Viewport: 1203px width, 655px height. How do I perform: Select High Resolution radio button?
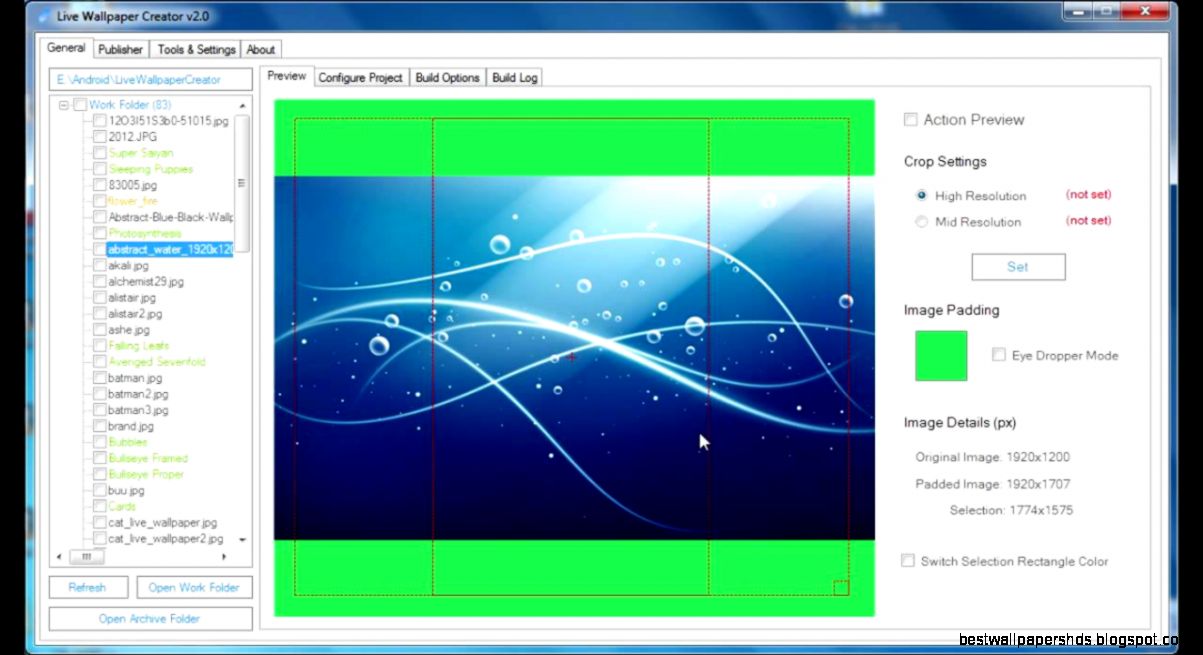[x=921, y=196]
